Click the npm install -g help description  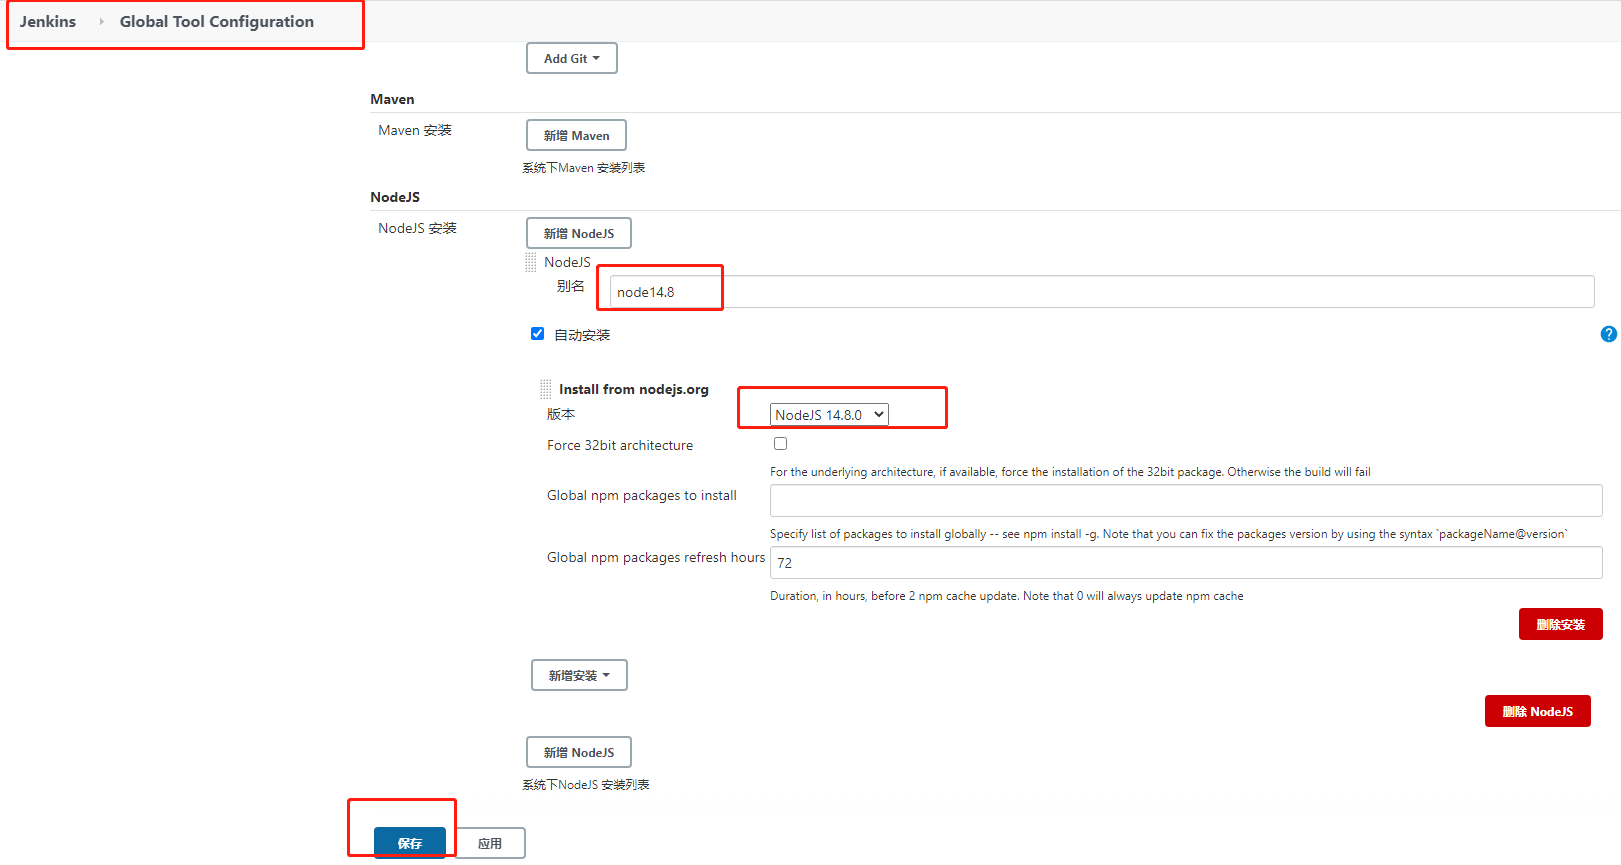click(x=1169, y=534)
